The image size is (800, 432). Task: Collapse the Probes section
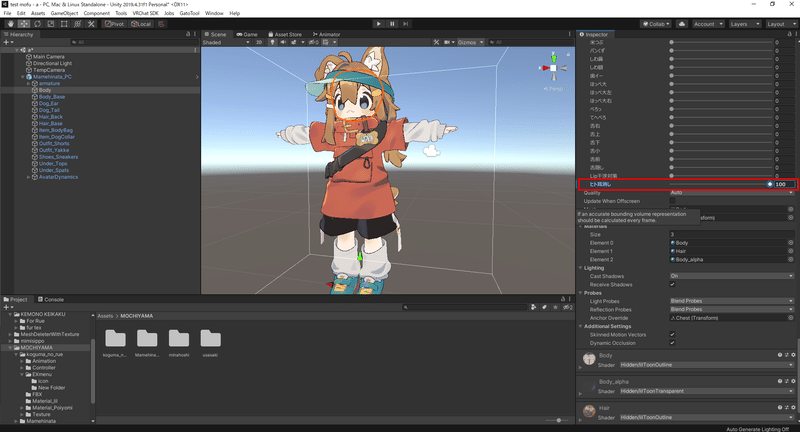581,293
